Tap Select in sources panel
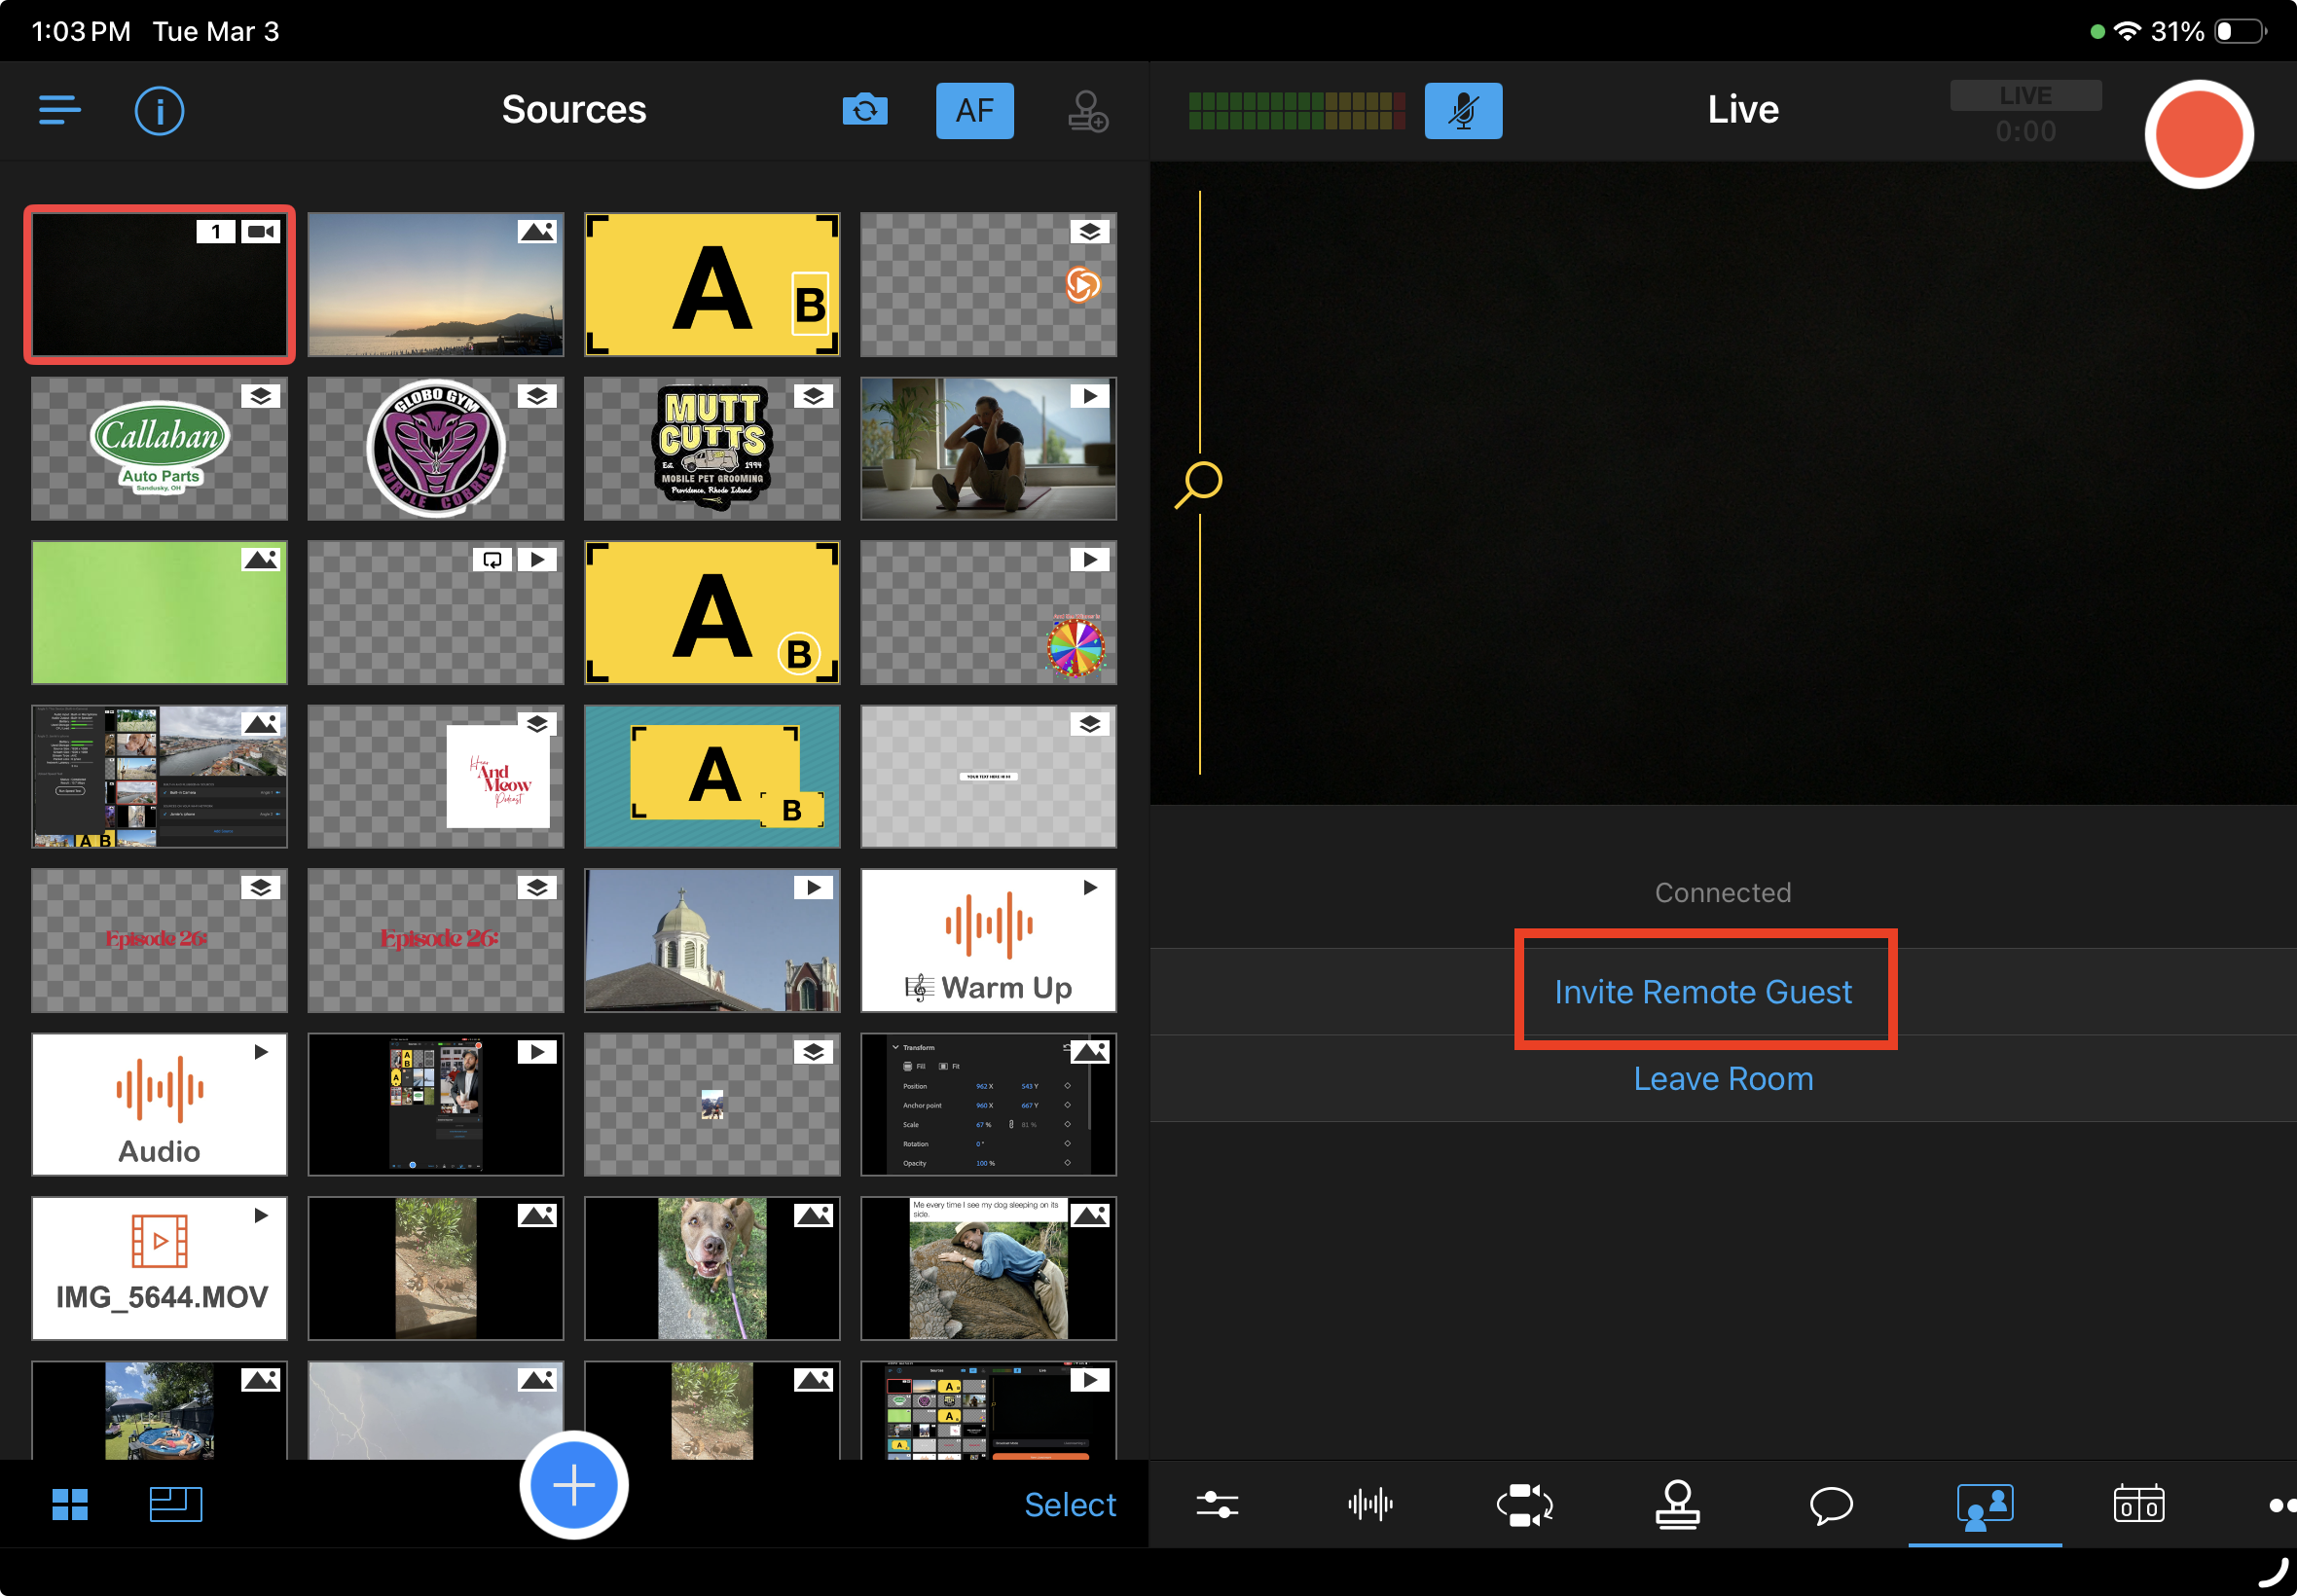The height and width of the screenshot is (1596, 2297). 1069,1504
